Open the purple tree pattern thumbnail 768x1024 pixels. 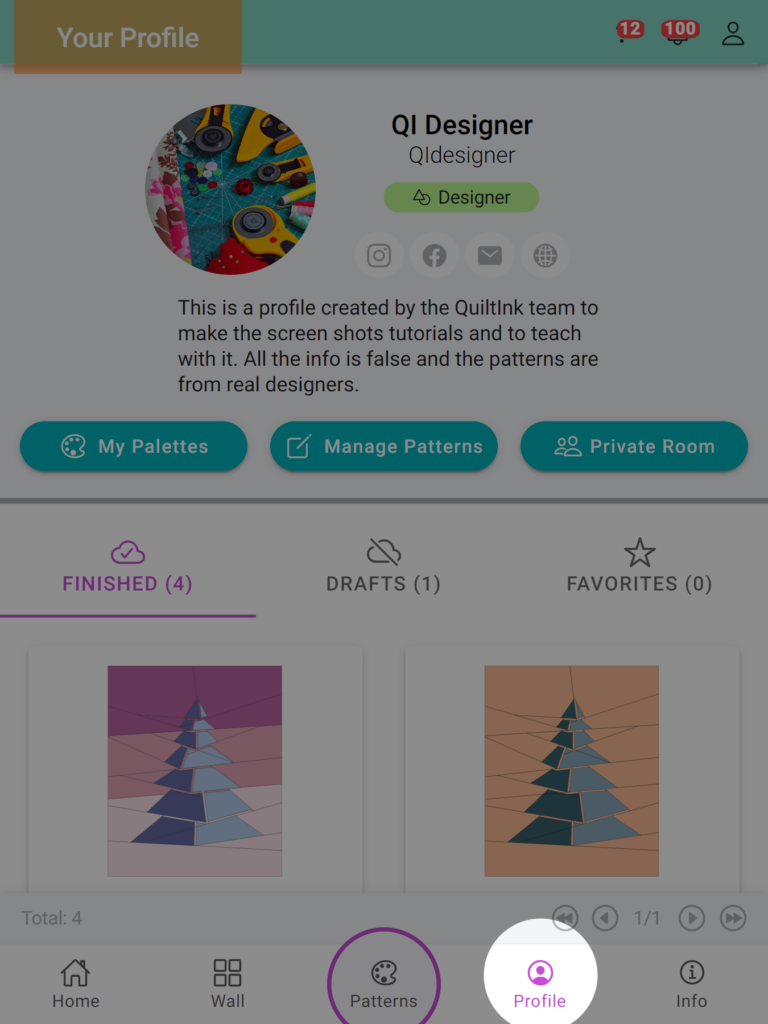coord(195,771)
